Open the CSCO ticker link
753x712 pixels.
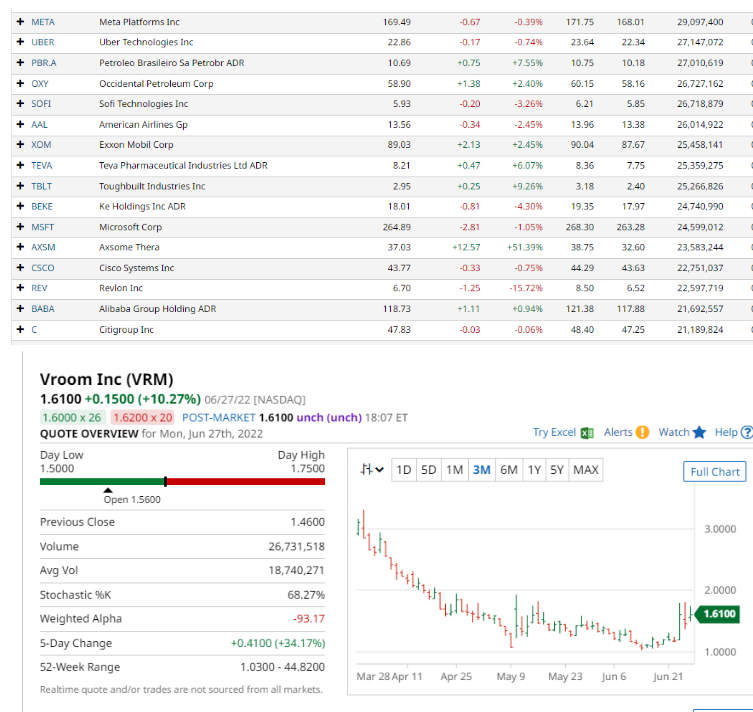click(x=43, y=268)
